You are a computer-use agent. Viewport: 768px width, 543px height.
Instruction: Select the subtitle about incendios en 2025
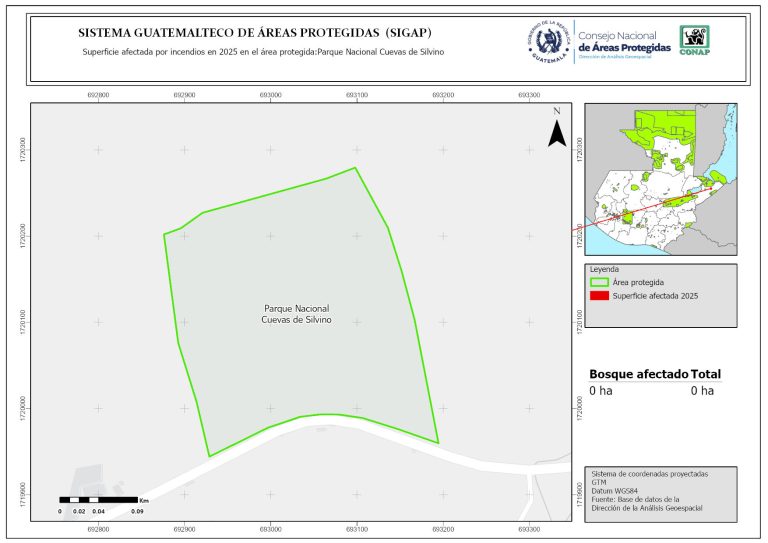click(262, 51)
